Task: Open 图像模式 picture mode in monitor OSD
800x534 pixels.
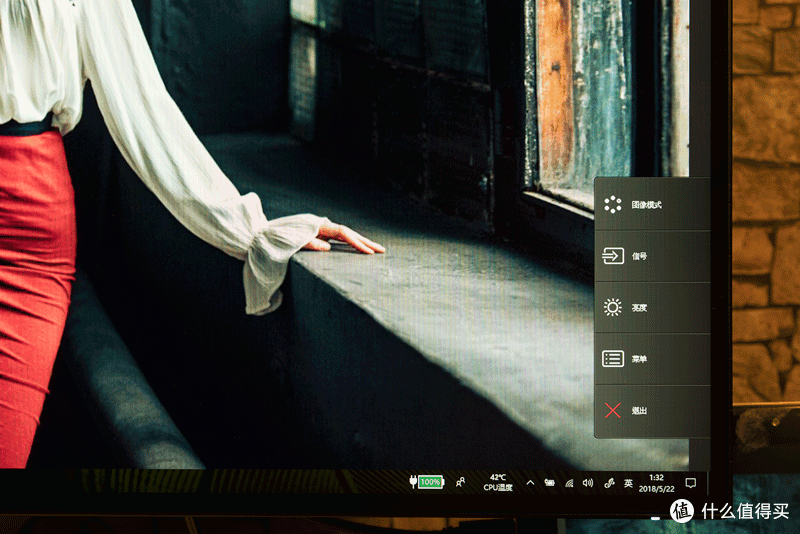Action: [x=652, y=205]
